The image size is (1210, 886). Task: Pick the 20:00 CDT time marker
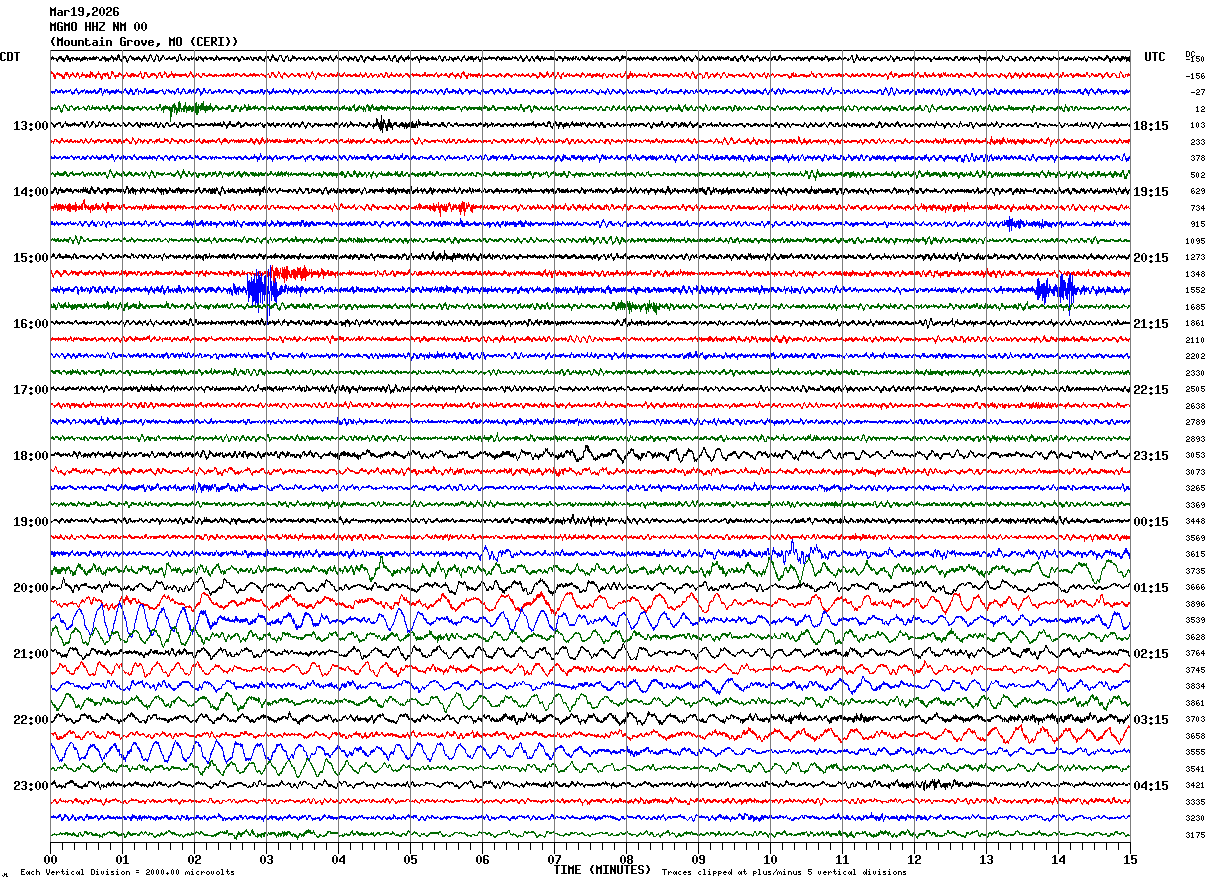point(30,588)
